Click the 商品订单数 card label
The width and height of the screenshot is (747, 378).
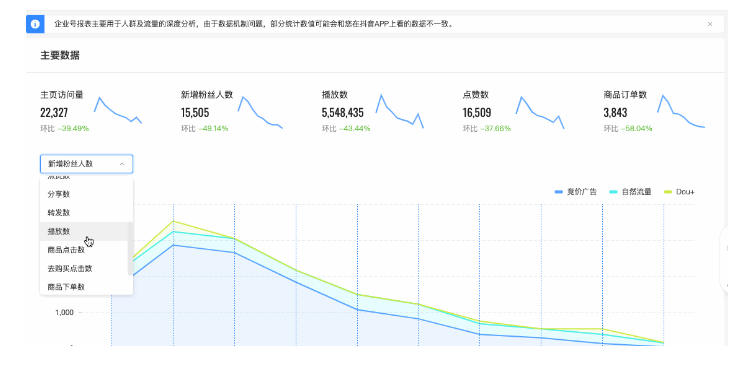(x=625, y=95)
